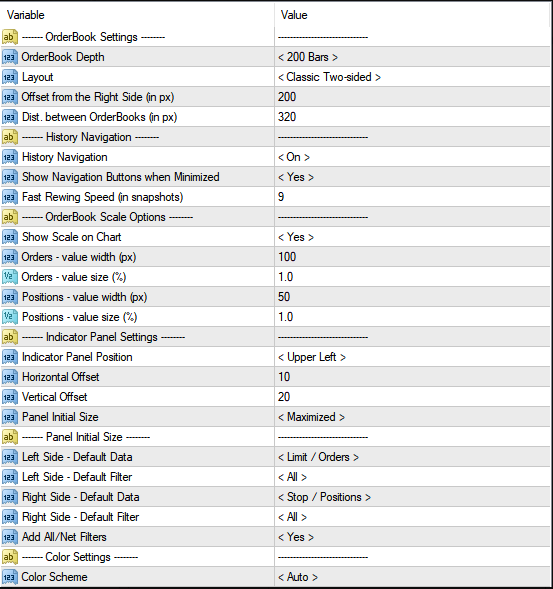Select the Left Side - Default Filter row
Image resolution: width=553 pixels, height=589 pixels.
coord(276,477)
